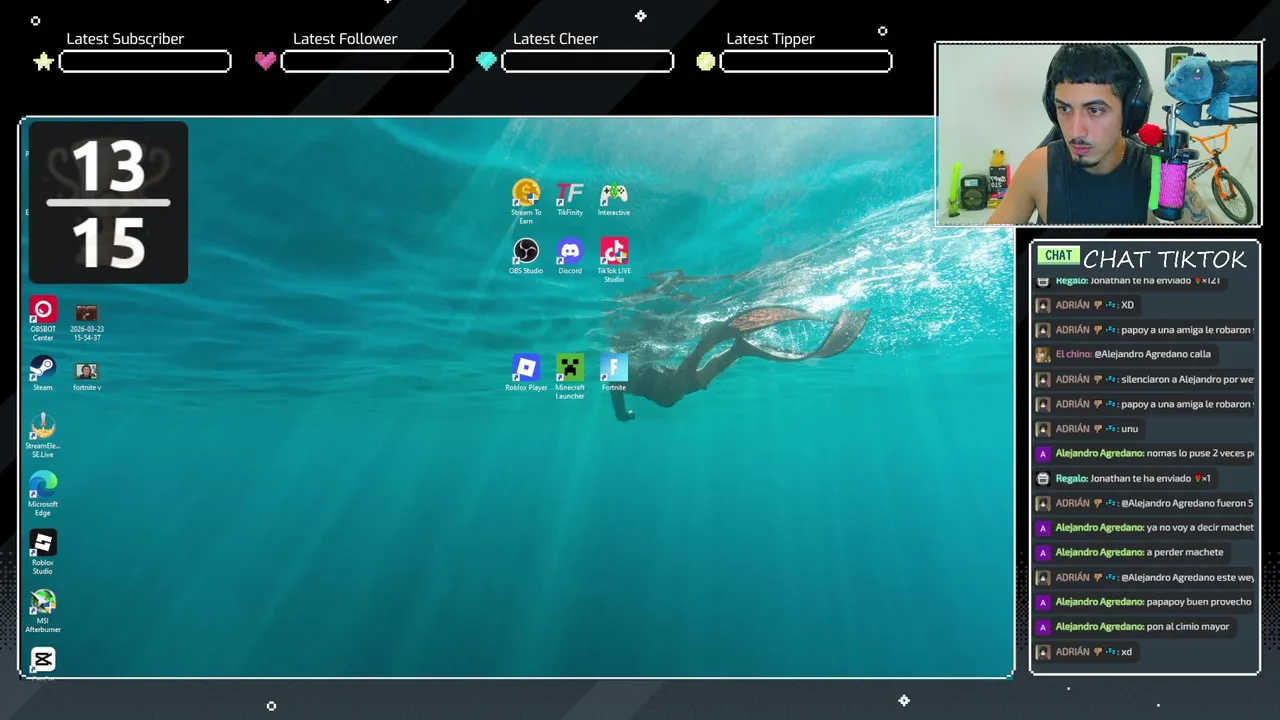Click chat message "El chino: @Alejandro Agredano calla"
Screen dimensions: 1280x720
point(1133,354)
